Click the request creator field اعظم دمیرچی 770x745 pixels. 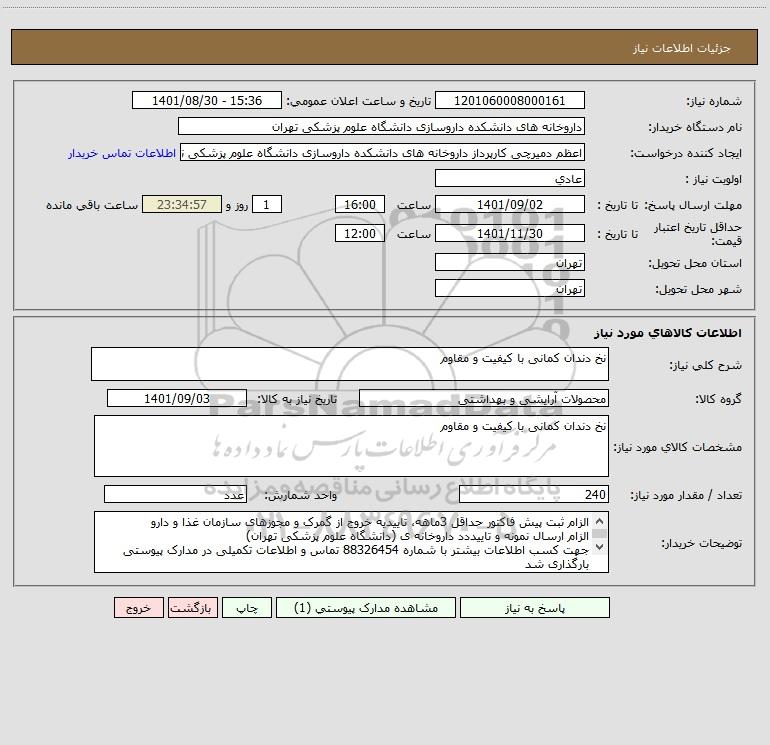pos(383,152)
